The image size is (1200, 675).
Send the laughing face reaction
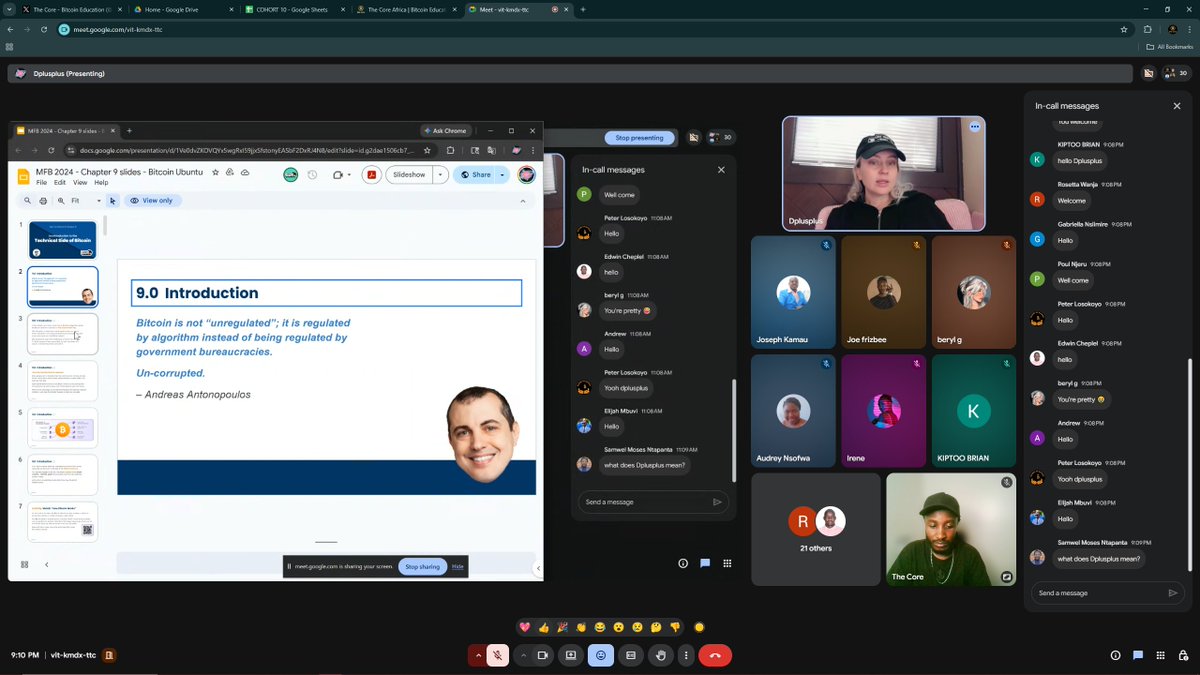click(600, 627)
